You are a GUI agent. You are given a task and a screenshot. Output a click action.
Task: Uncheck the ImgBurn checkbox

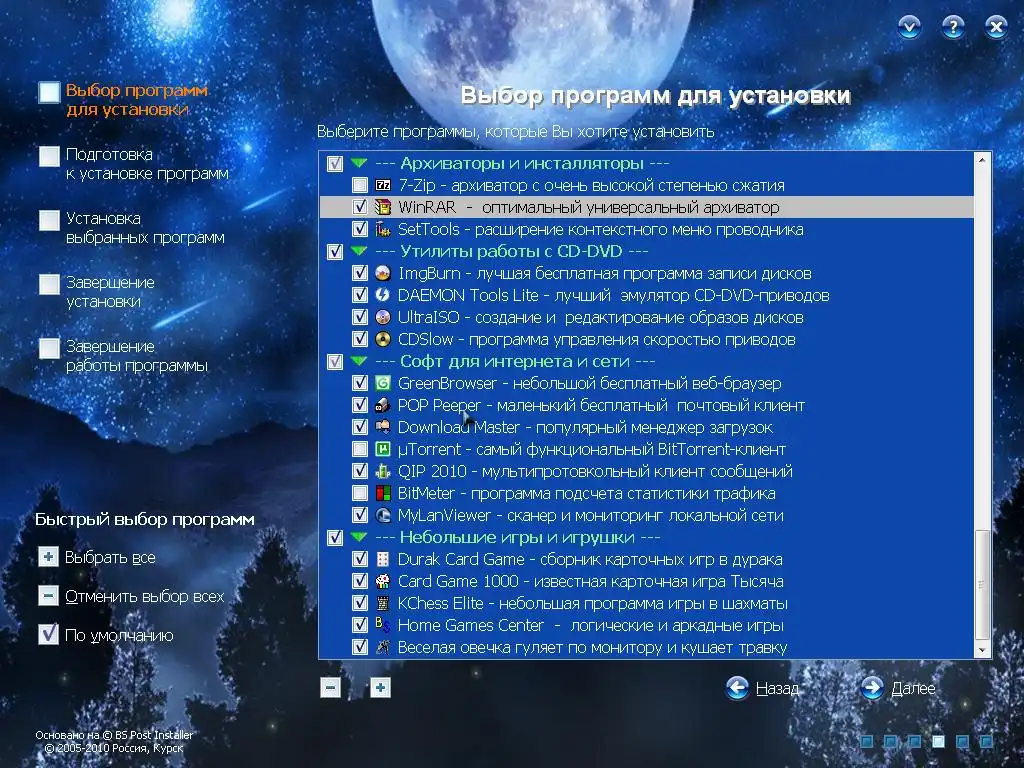coord(360,273)
